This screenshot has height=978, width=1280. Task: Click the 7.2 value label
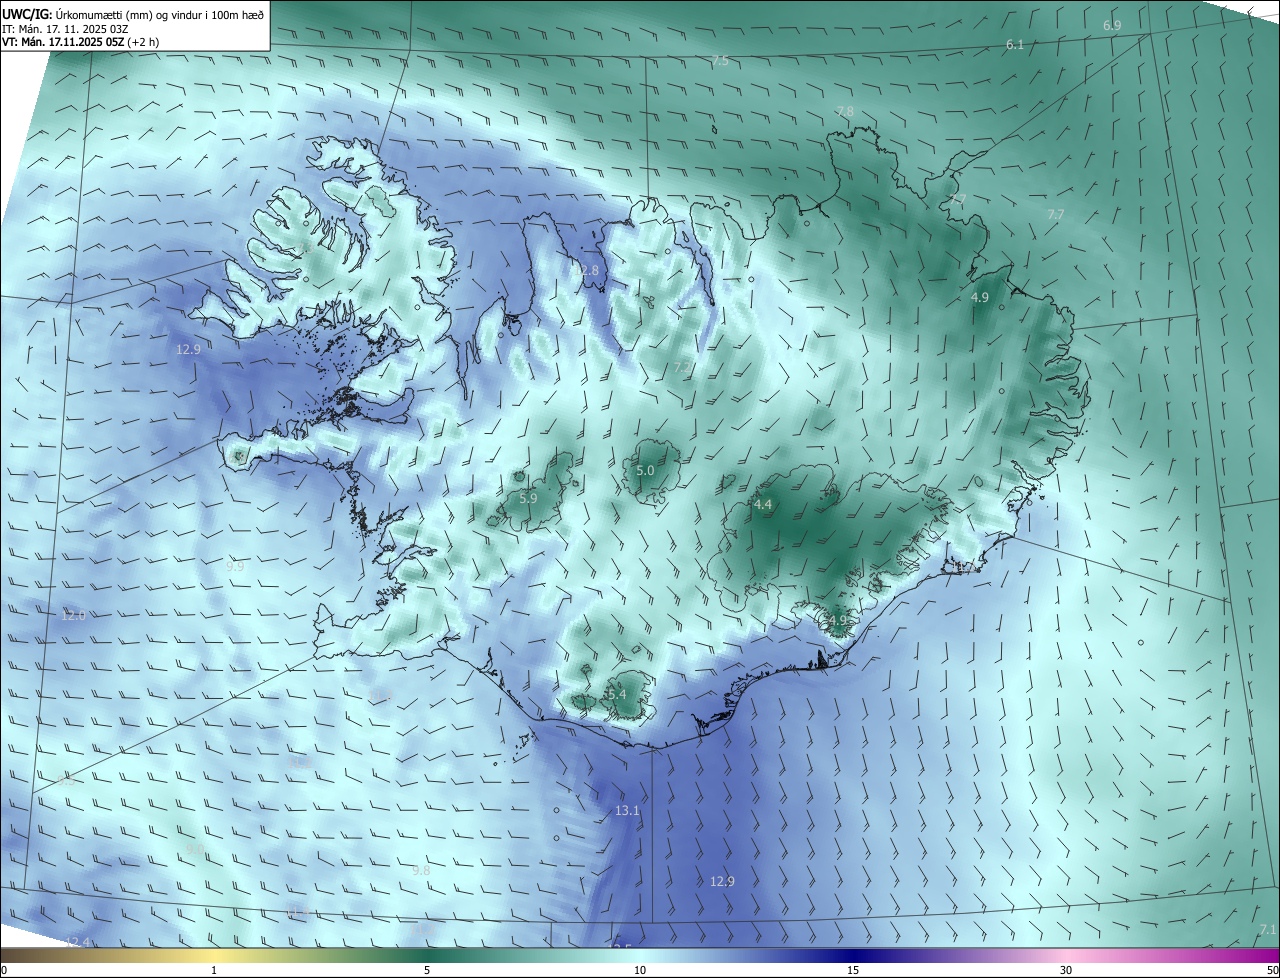681,368
